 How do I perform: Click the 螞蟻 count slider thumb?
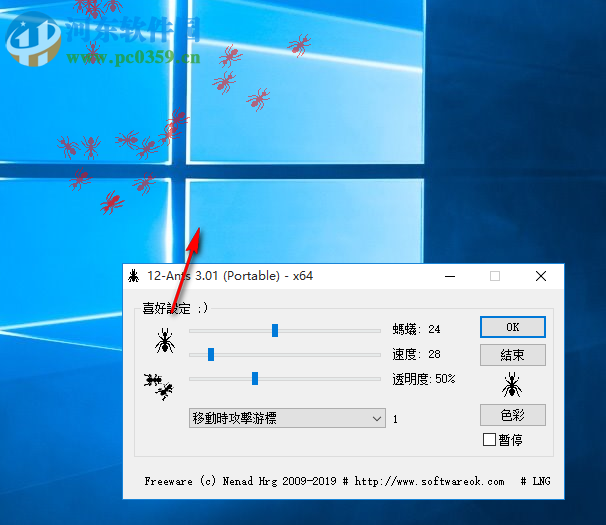pos(275,331)
